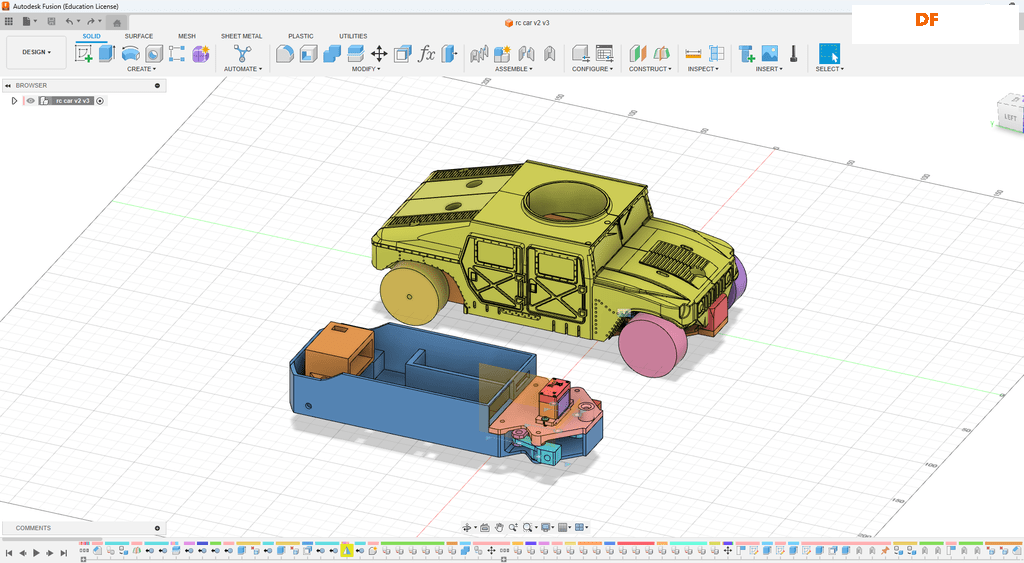The image size is (1024, 563).
Task: Jump to timeline beginning
Action: point(8,553)
